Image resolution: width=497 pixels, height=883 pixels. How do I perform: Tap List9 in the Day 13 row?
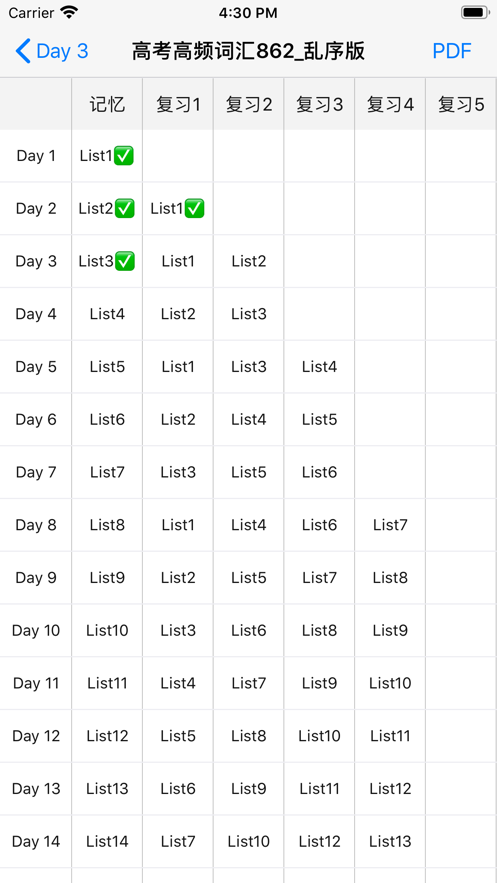click(248, 789)
